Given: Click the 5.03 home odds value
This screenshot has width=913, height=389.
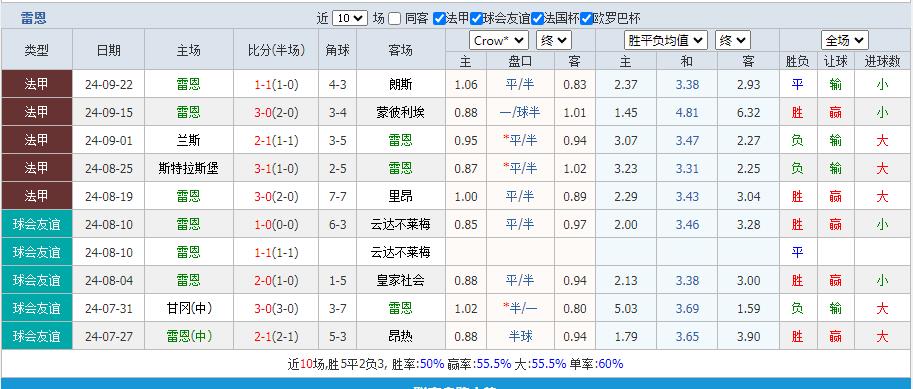Looking at the screenshot, I should click(626, 308).
